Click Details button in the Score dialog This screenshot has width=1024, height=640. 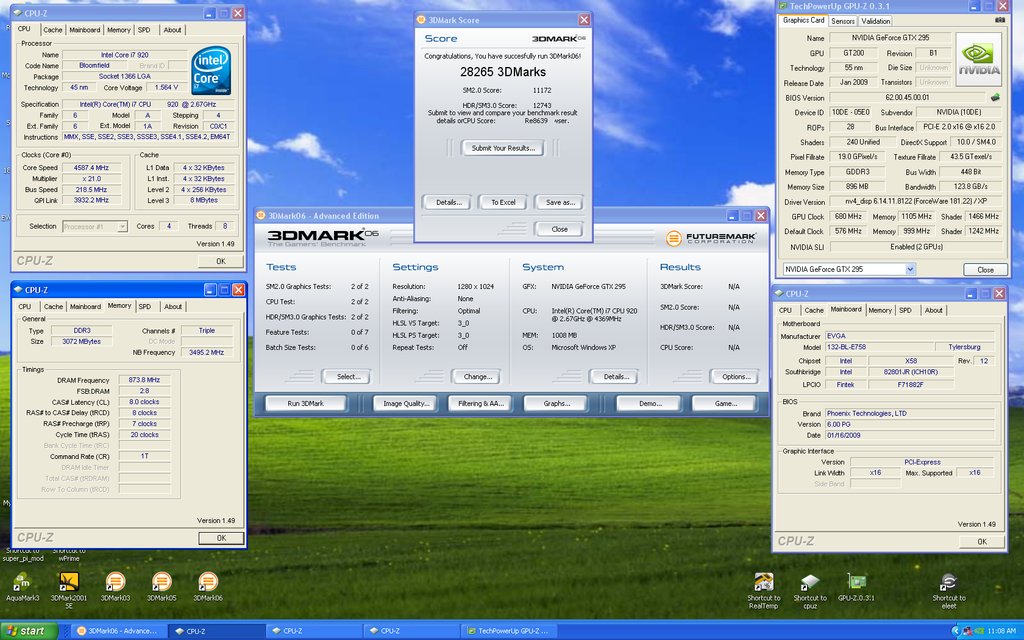[448, 202]
